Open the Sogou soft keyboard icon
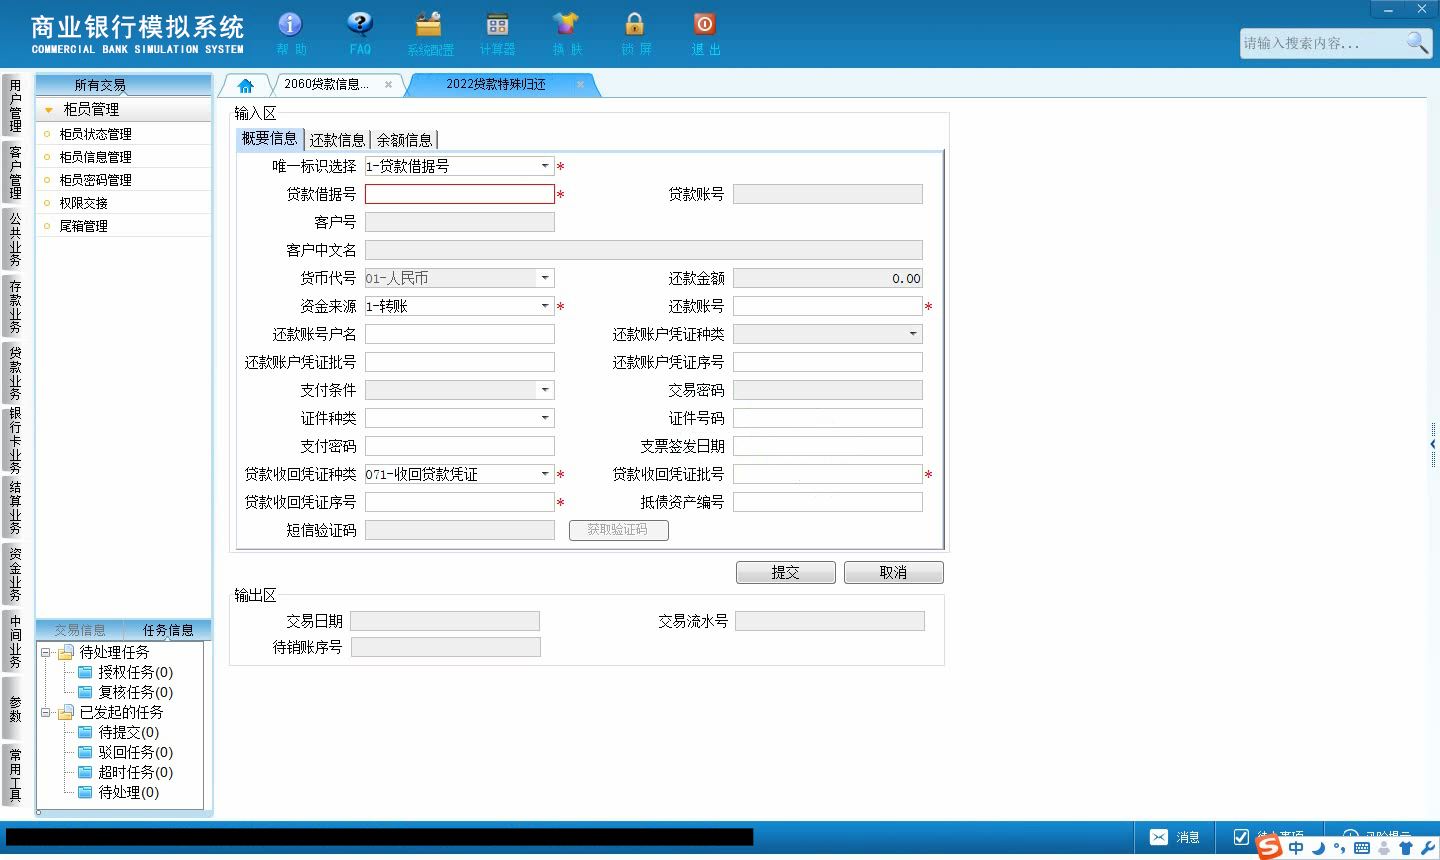 pos(1362,848)
